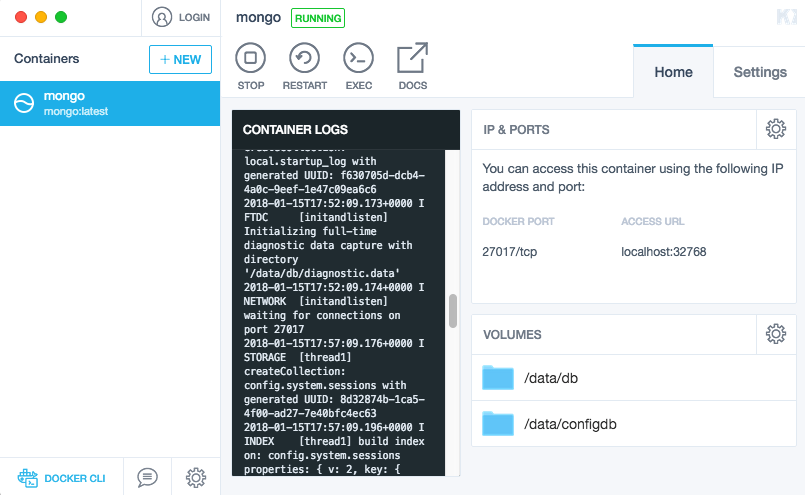The image size is (805, 495).
Task: Click the Containers heading
Action: [47, 59]
